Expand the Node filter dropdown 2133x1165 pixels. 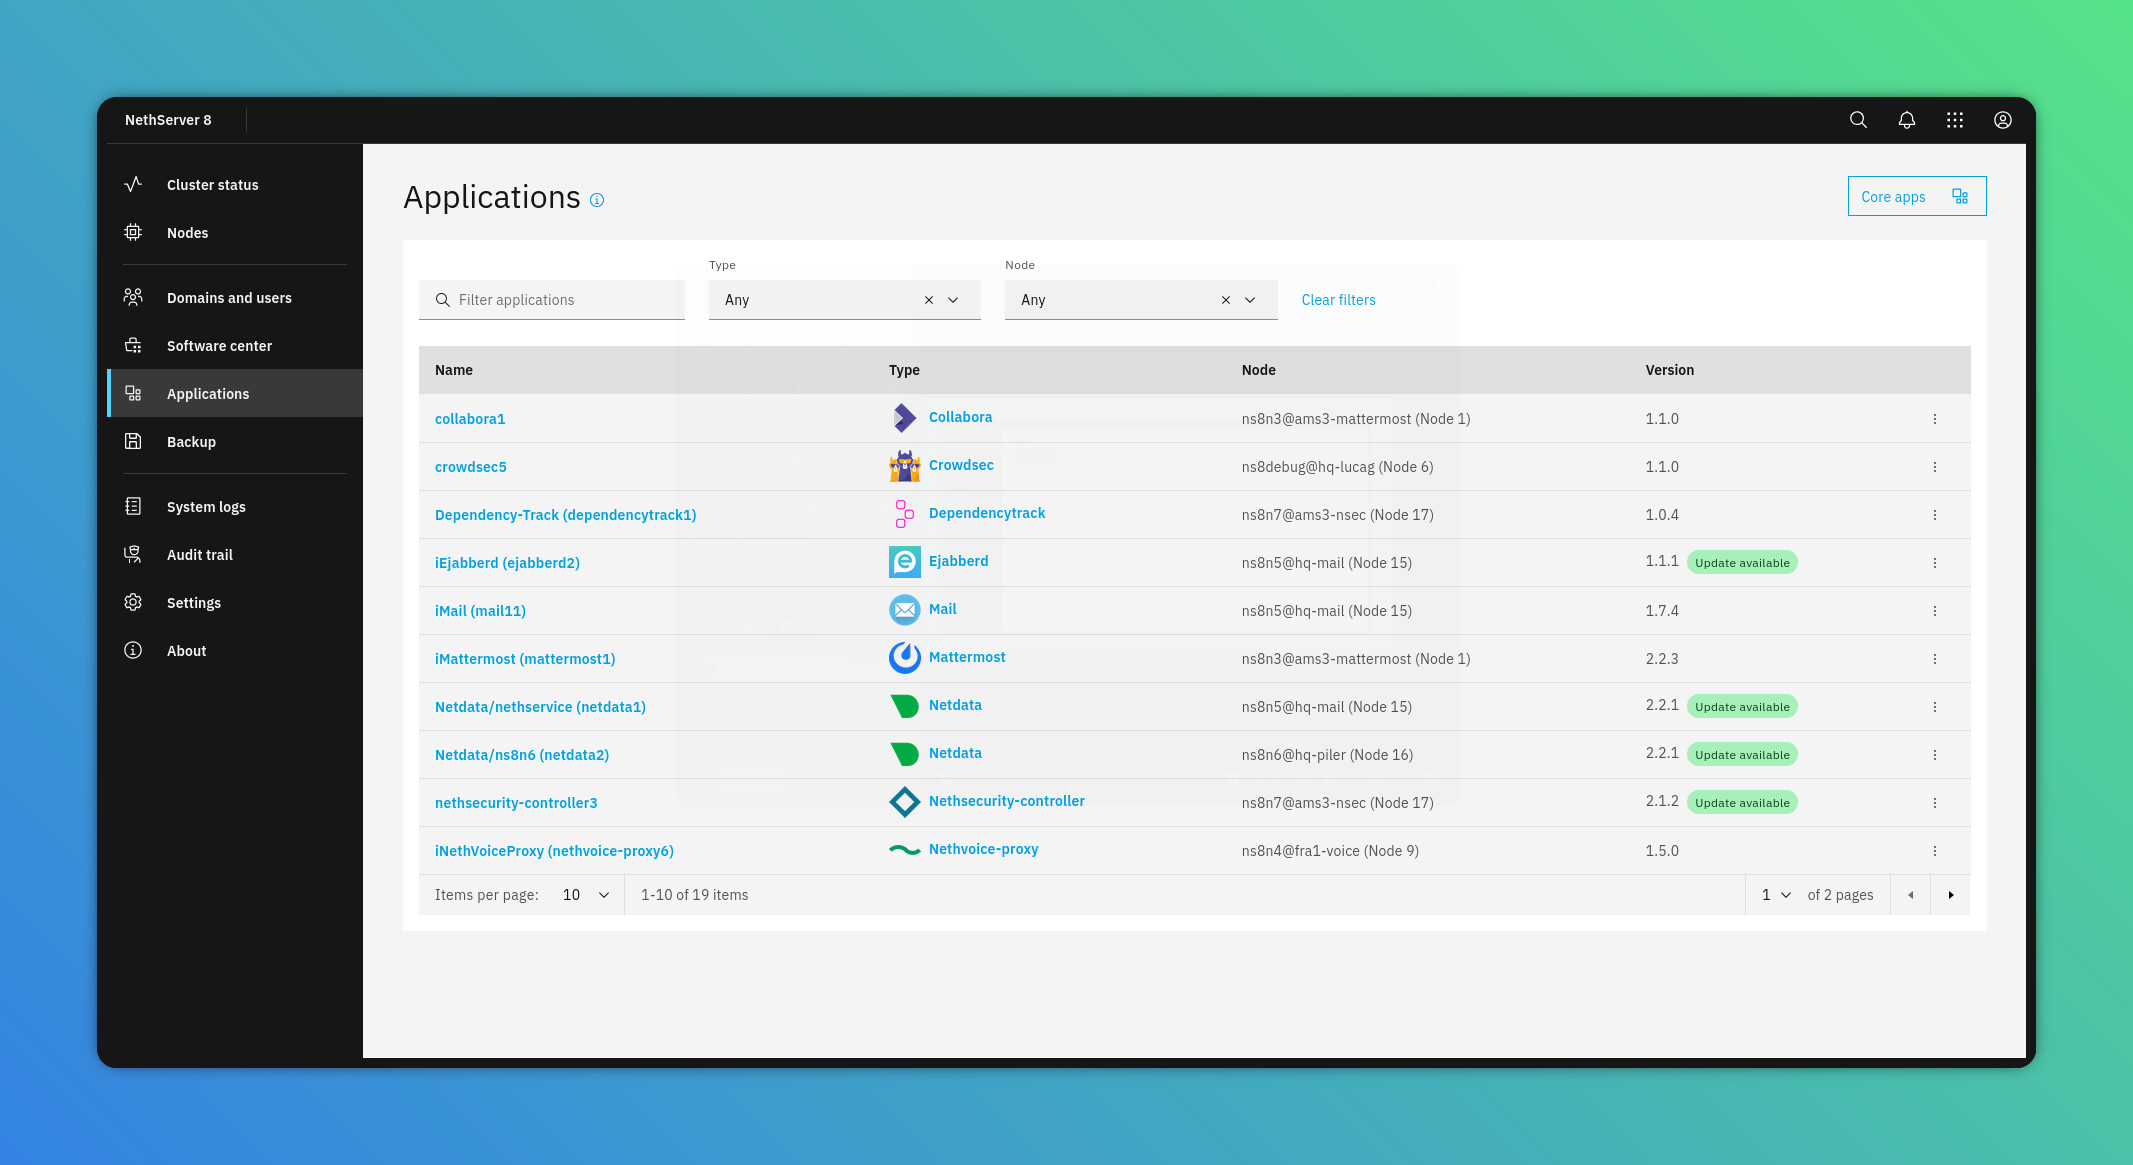pos(1250,300)
